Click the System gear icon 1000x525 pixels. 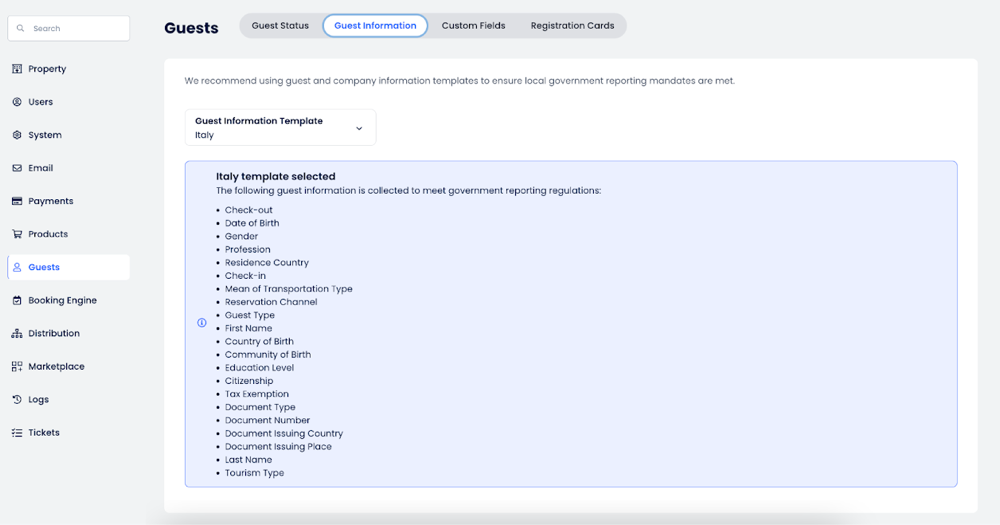17,135
